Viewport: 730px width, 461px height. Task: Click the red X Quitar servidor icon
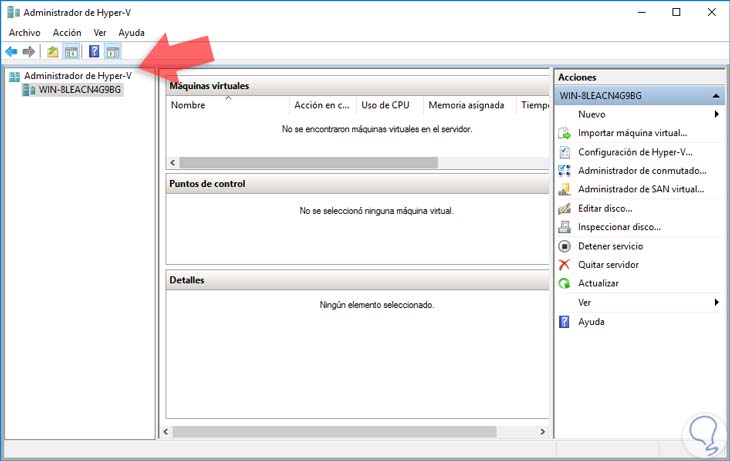pyautogui.click(x=564, y=264)
